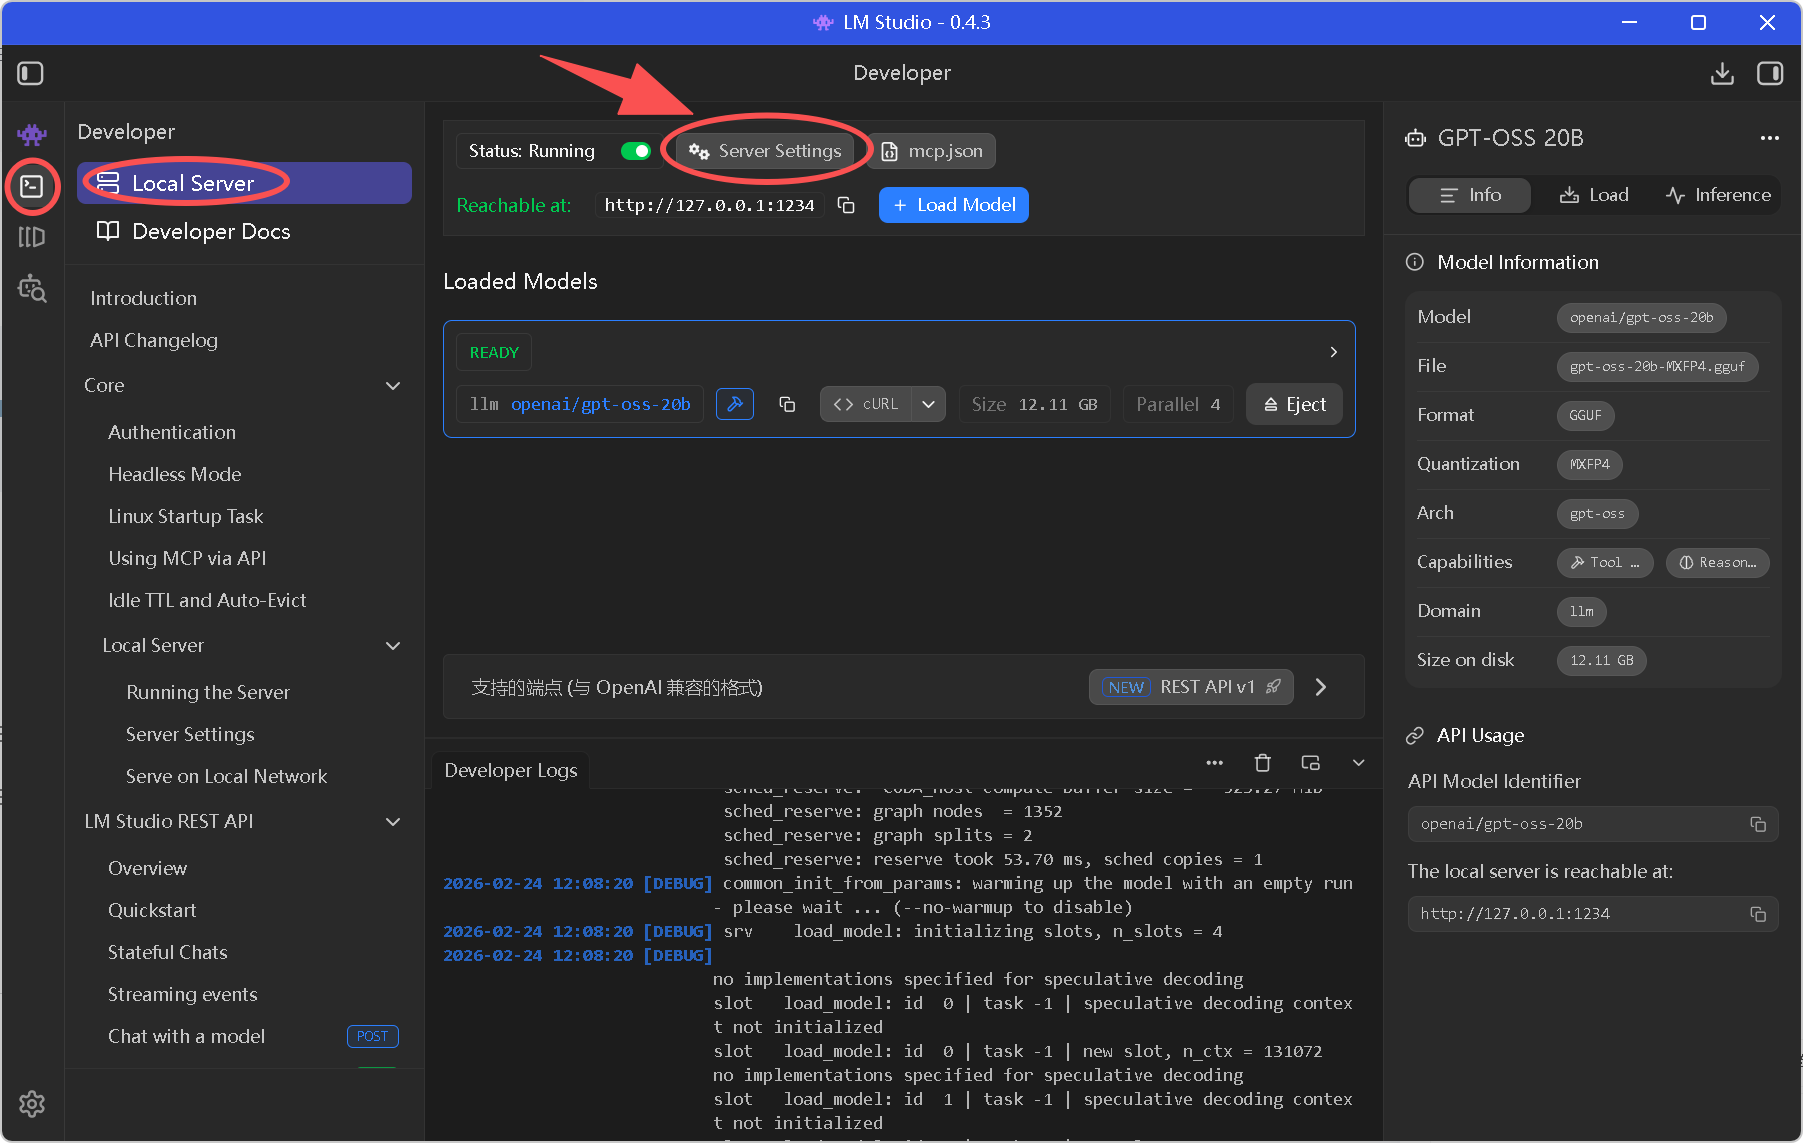This screenshot has height=1143, width=1803.
Task: Open Idle TTL and Auto-Evict page
Action: pyautogui.click(x=207, y=600)
